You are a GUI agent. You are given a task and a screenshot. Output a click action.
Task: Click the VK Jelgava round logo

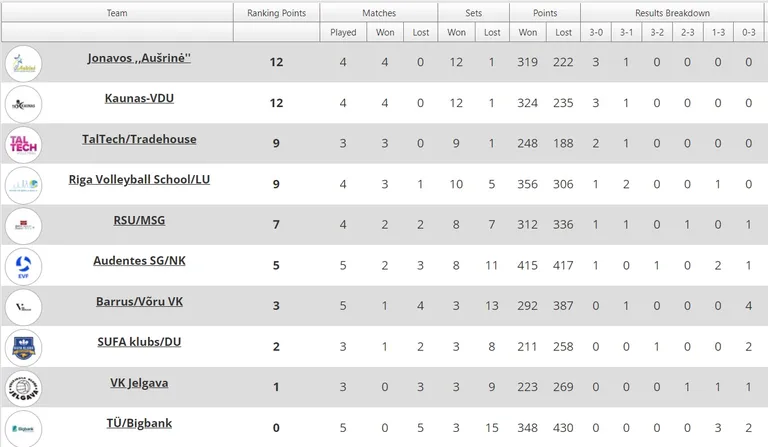(x=23, y=389)
